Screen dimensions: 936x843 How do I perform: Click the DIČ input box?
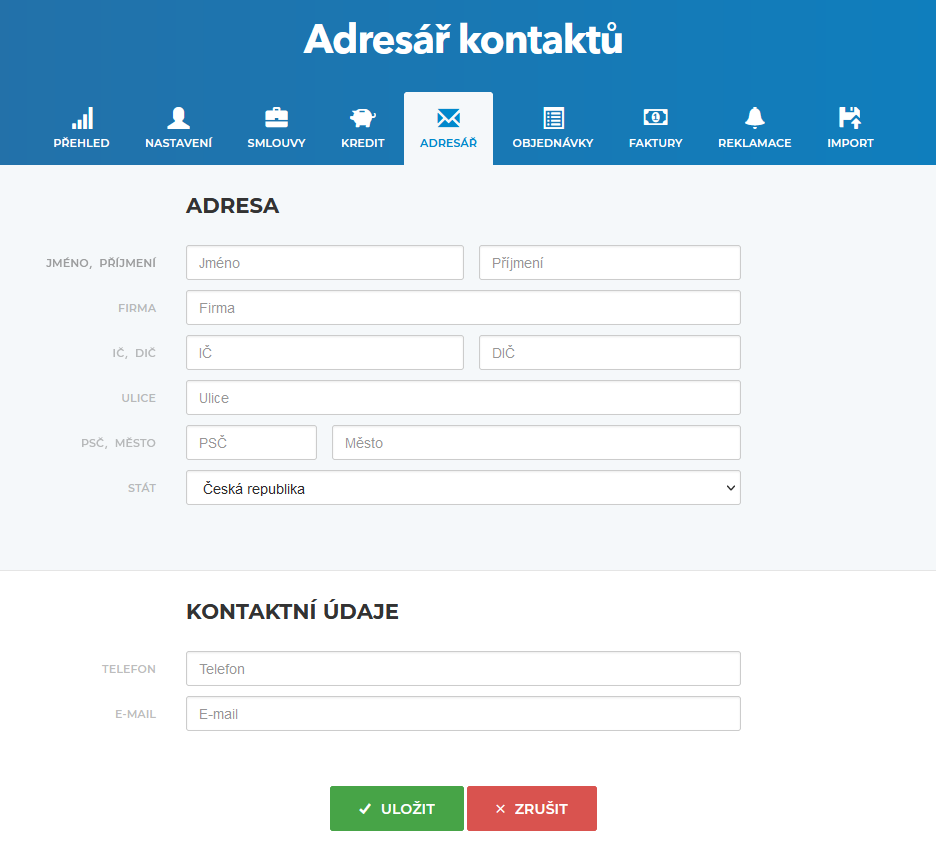610,353
